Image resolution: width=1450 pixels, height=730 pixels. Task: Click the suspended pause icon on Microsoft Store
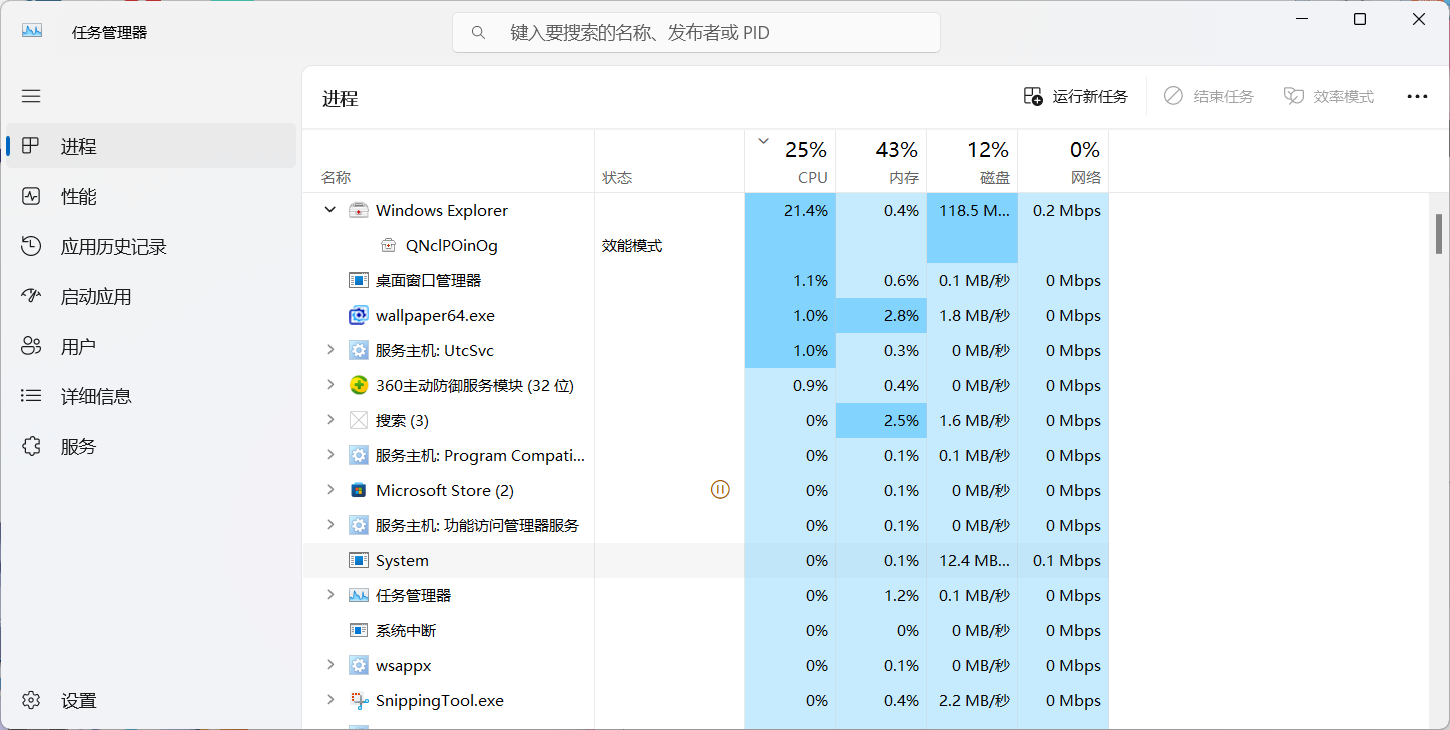[720, 490]
